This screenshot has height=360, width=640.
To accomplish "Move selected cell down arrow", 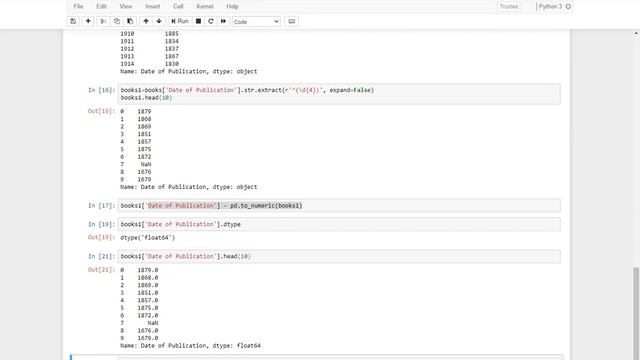I will click(x=159, y=21).
